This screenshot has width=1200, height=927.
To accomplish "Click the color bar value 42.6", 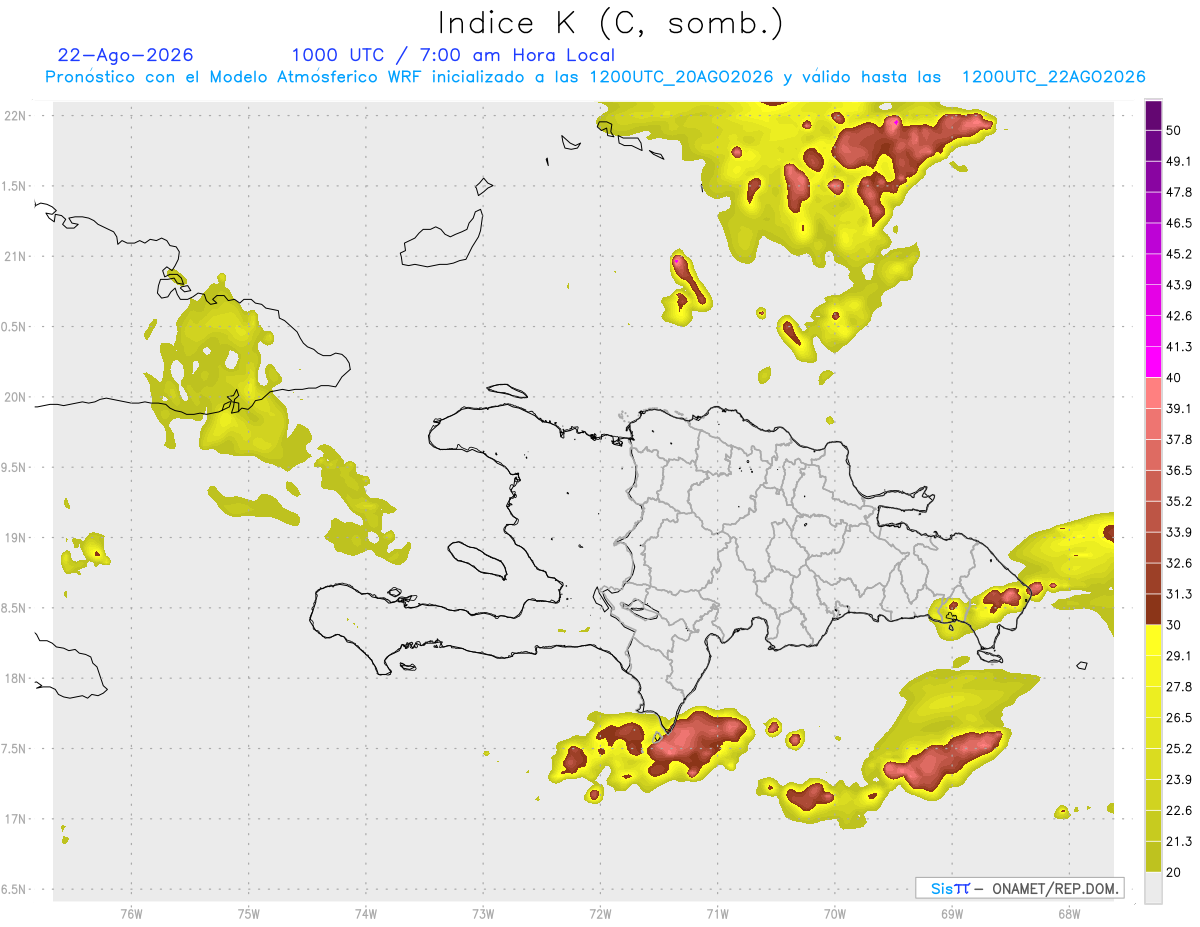I will (x=1178, y=316).
